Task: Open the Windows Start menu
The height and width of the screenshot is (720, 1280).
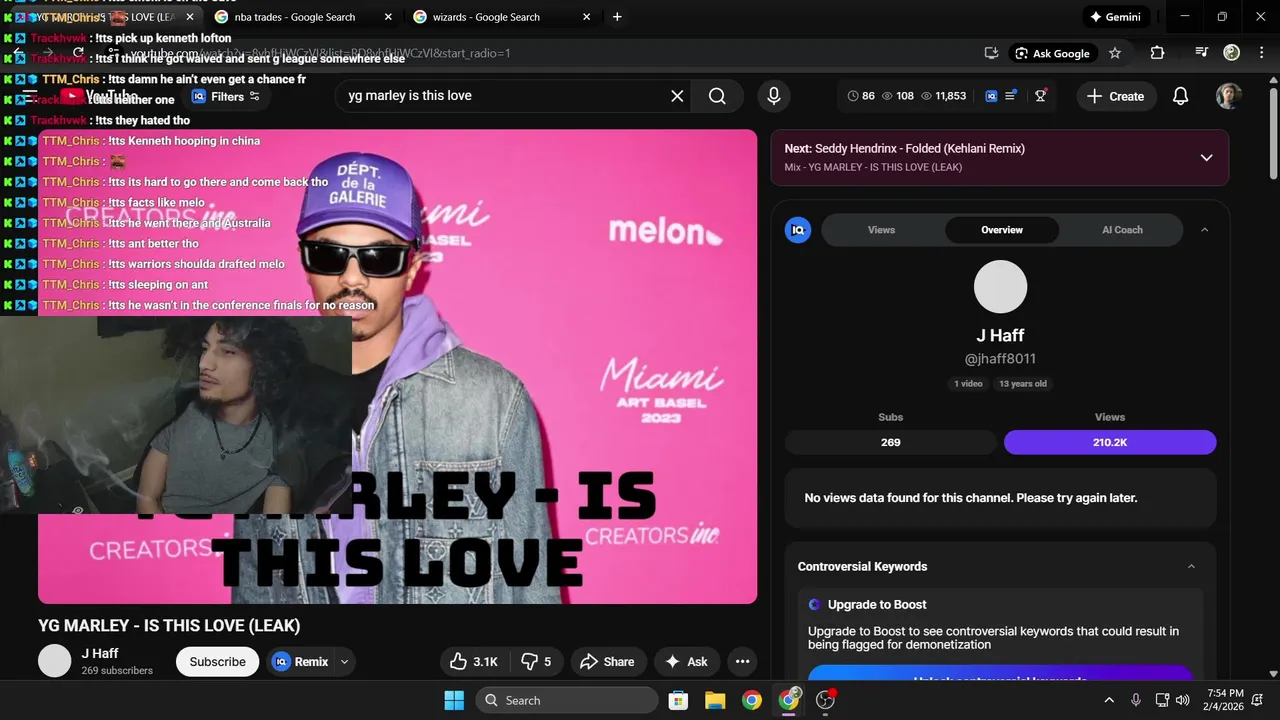Action: tap(454, 700)
